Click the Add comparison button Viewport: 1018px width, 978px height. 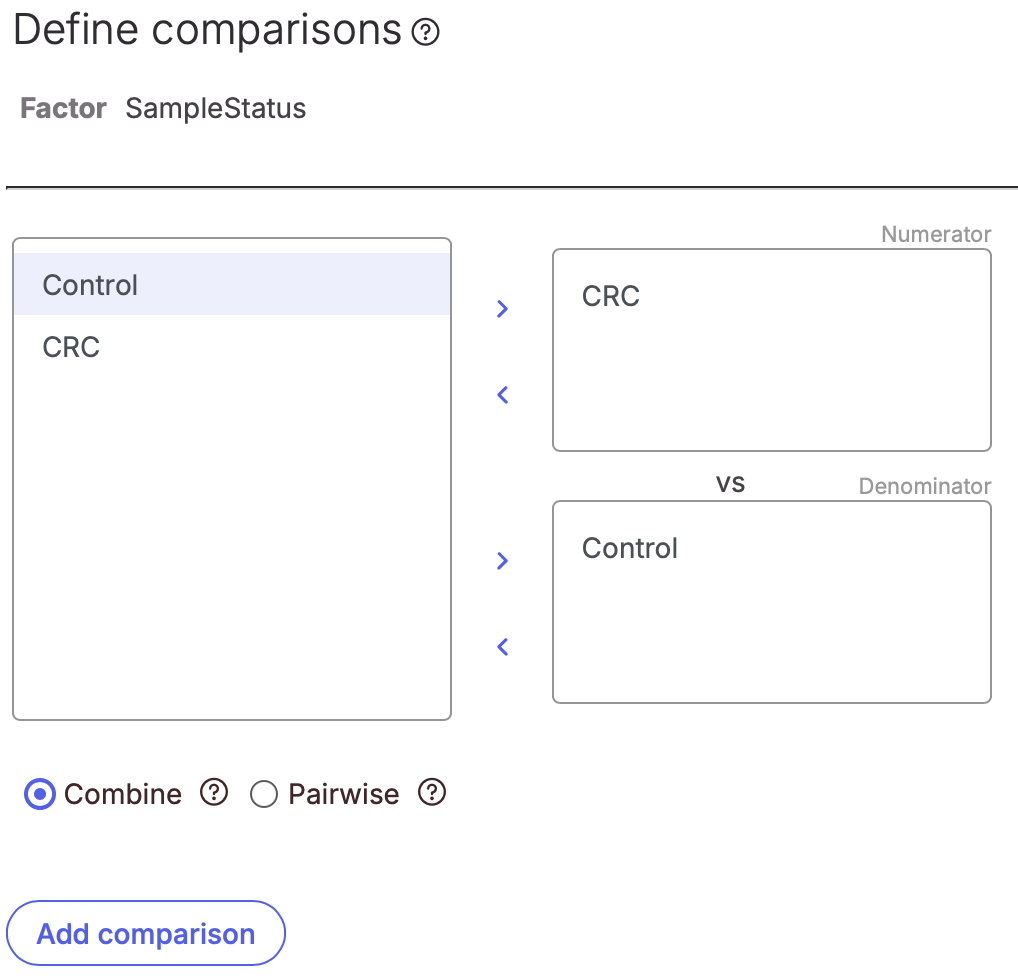point(145,933)
